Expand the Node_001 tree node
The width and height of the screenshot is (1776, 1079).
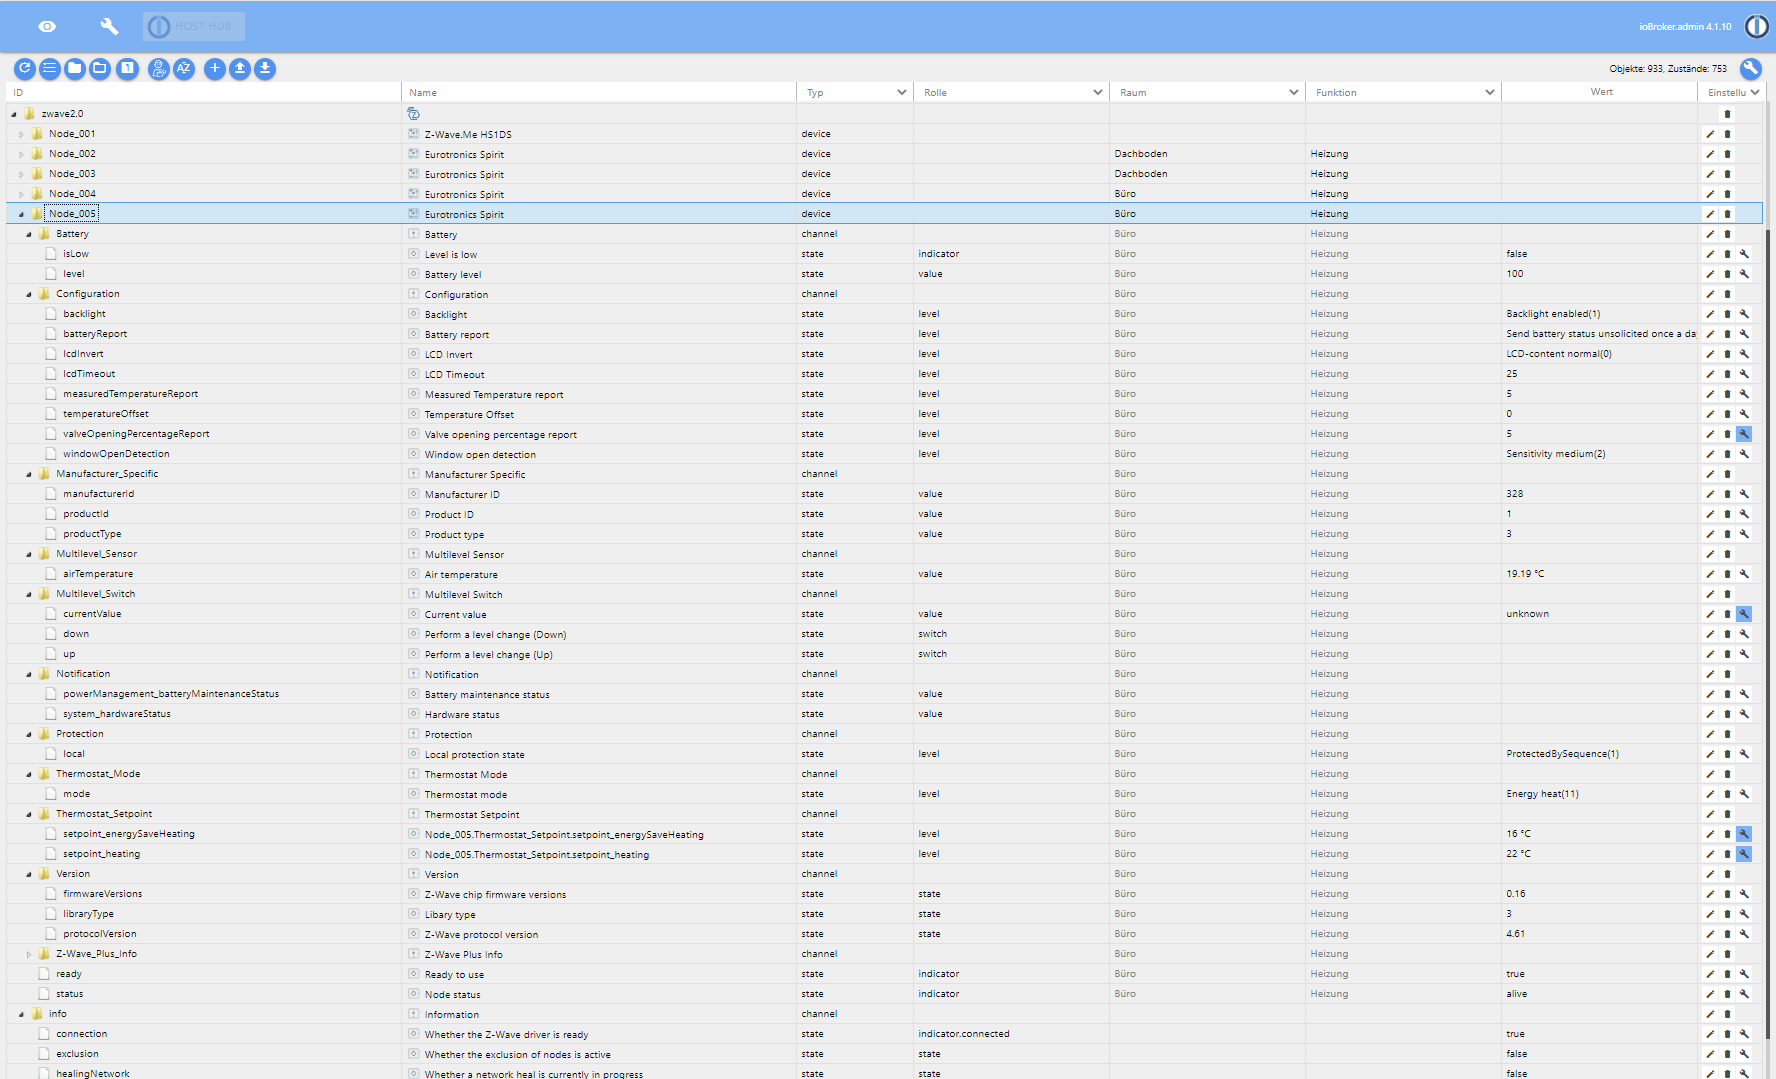click(x=21, y=134)
